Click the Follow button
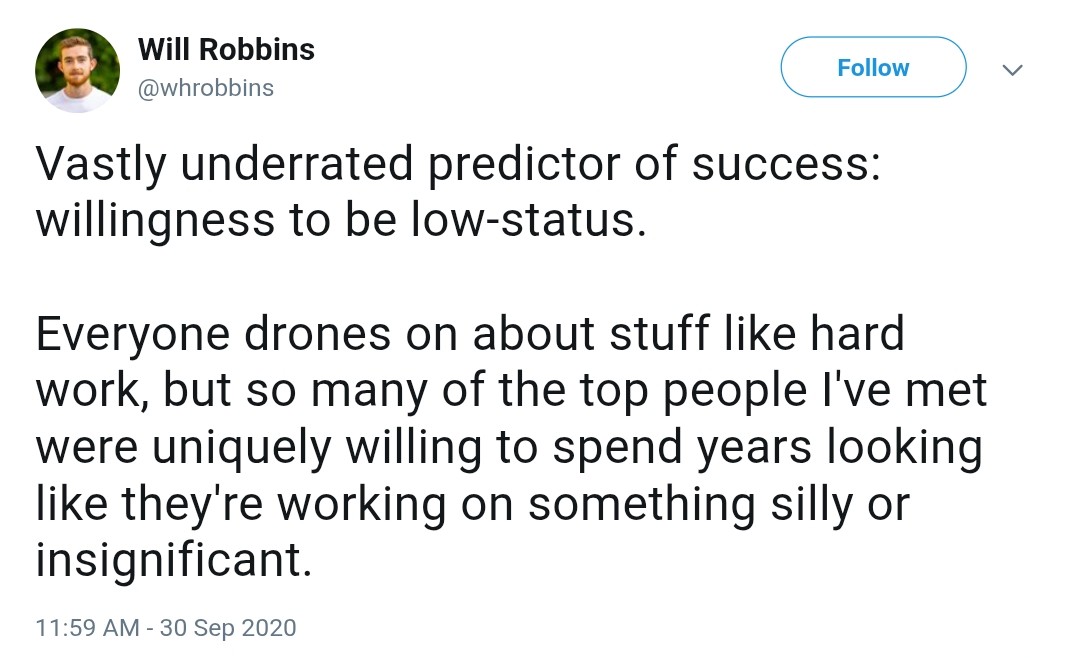 [x=873, y=68]
